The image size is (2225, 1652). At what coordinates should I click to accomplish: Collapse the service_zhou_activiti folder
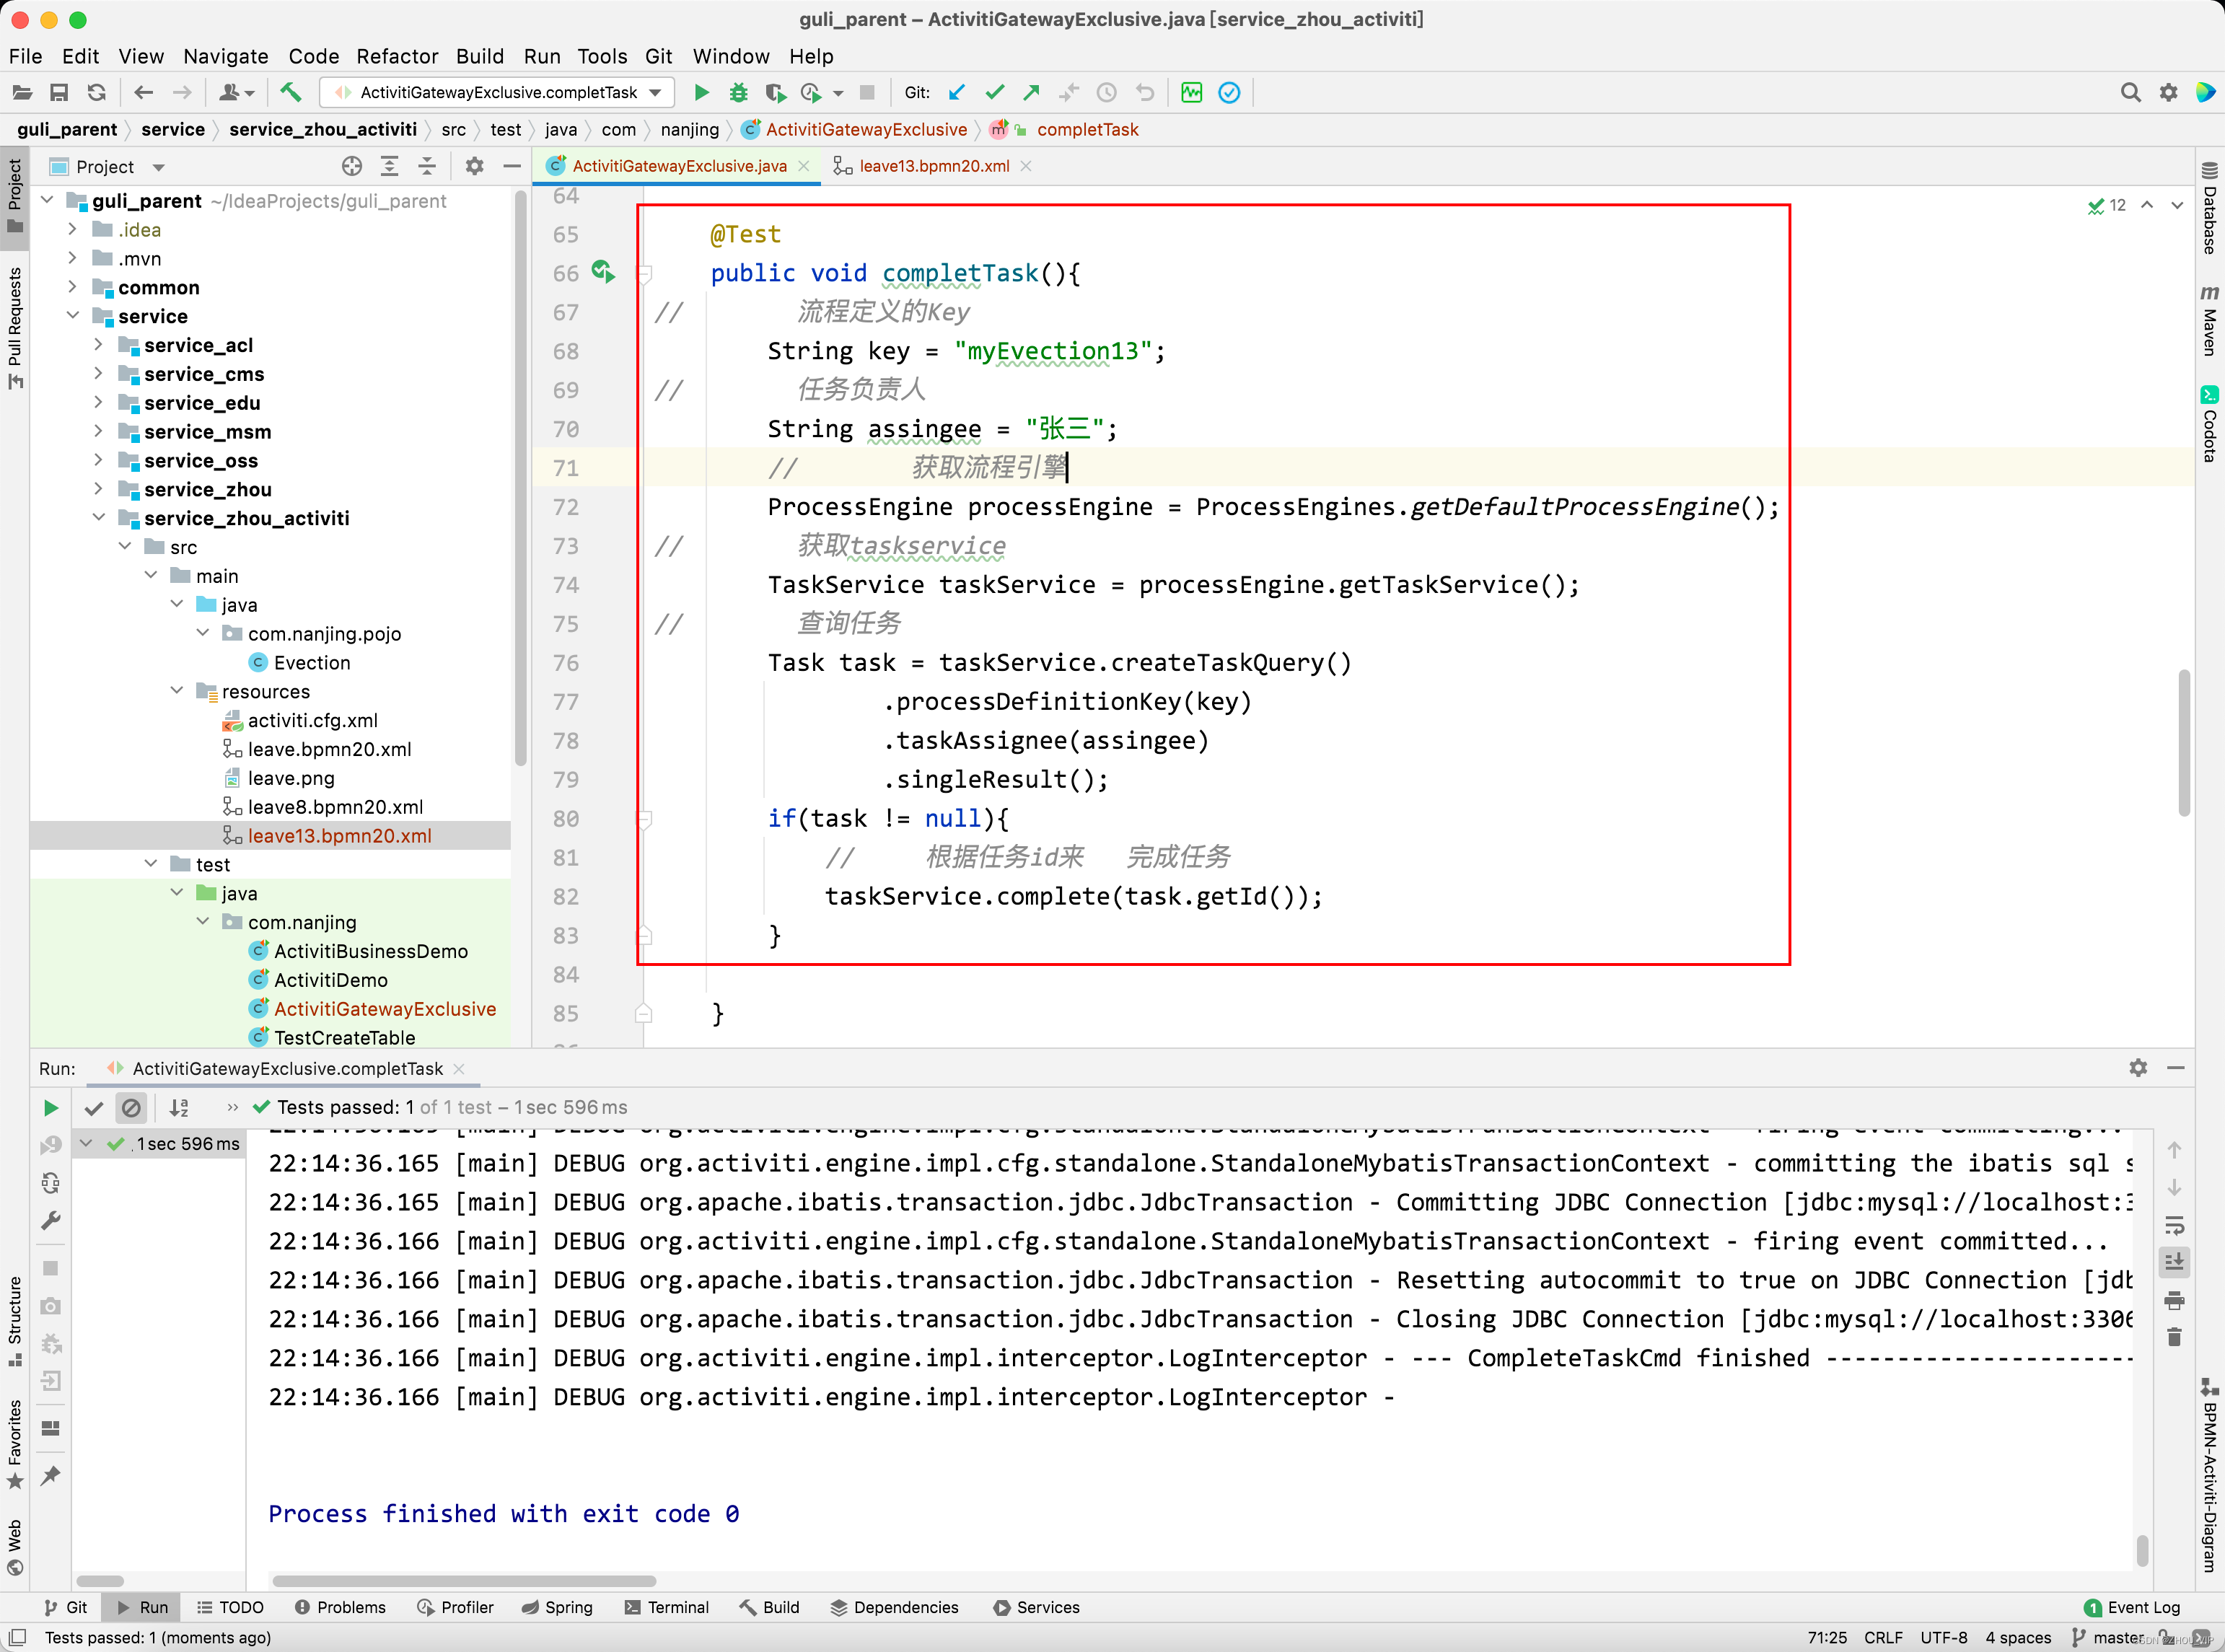tap(98, 518)
